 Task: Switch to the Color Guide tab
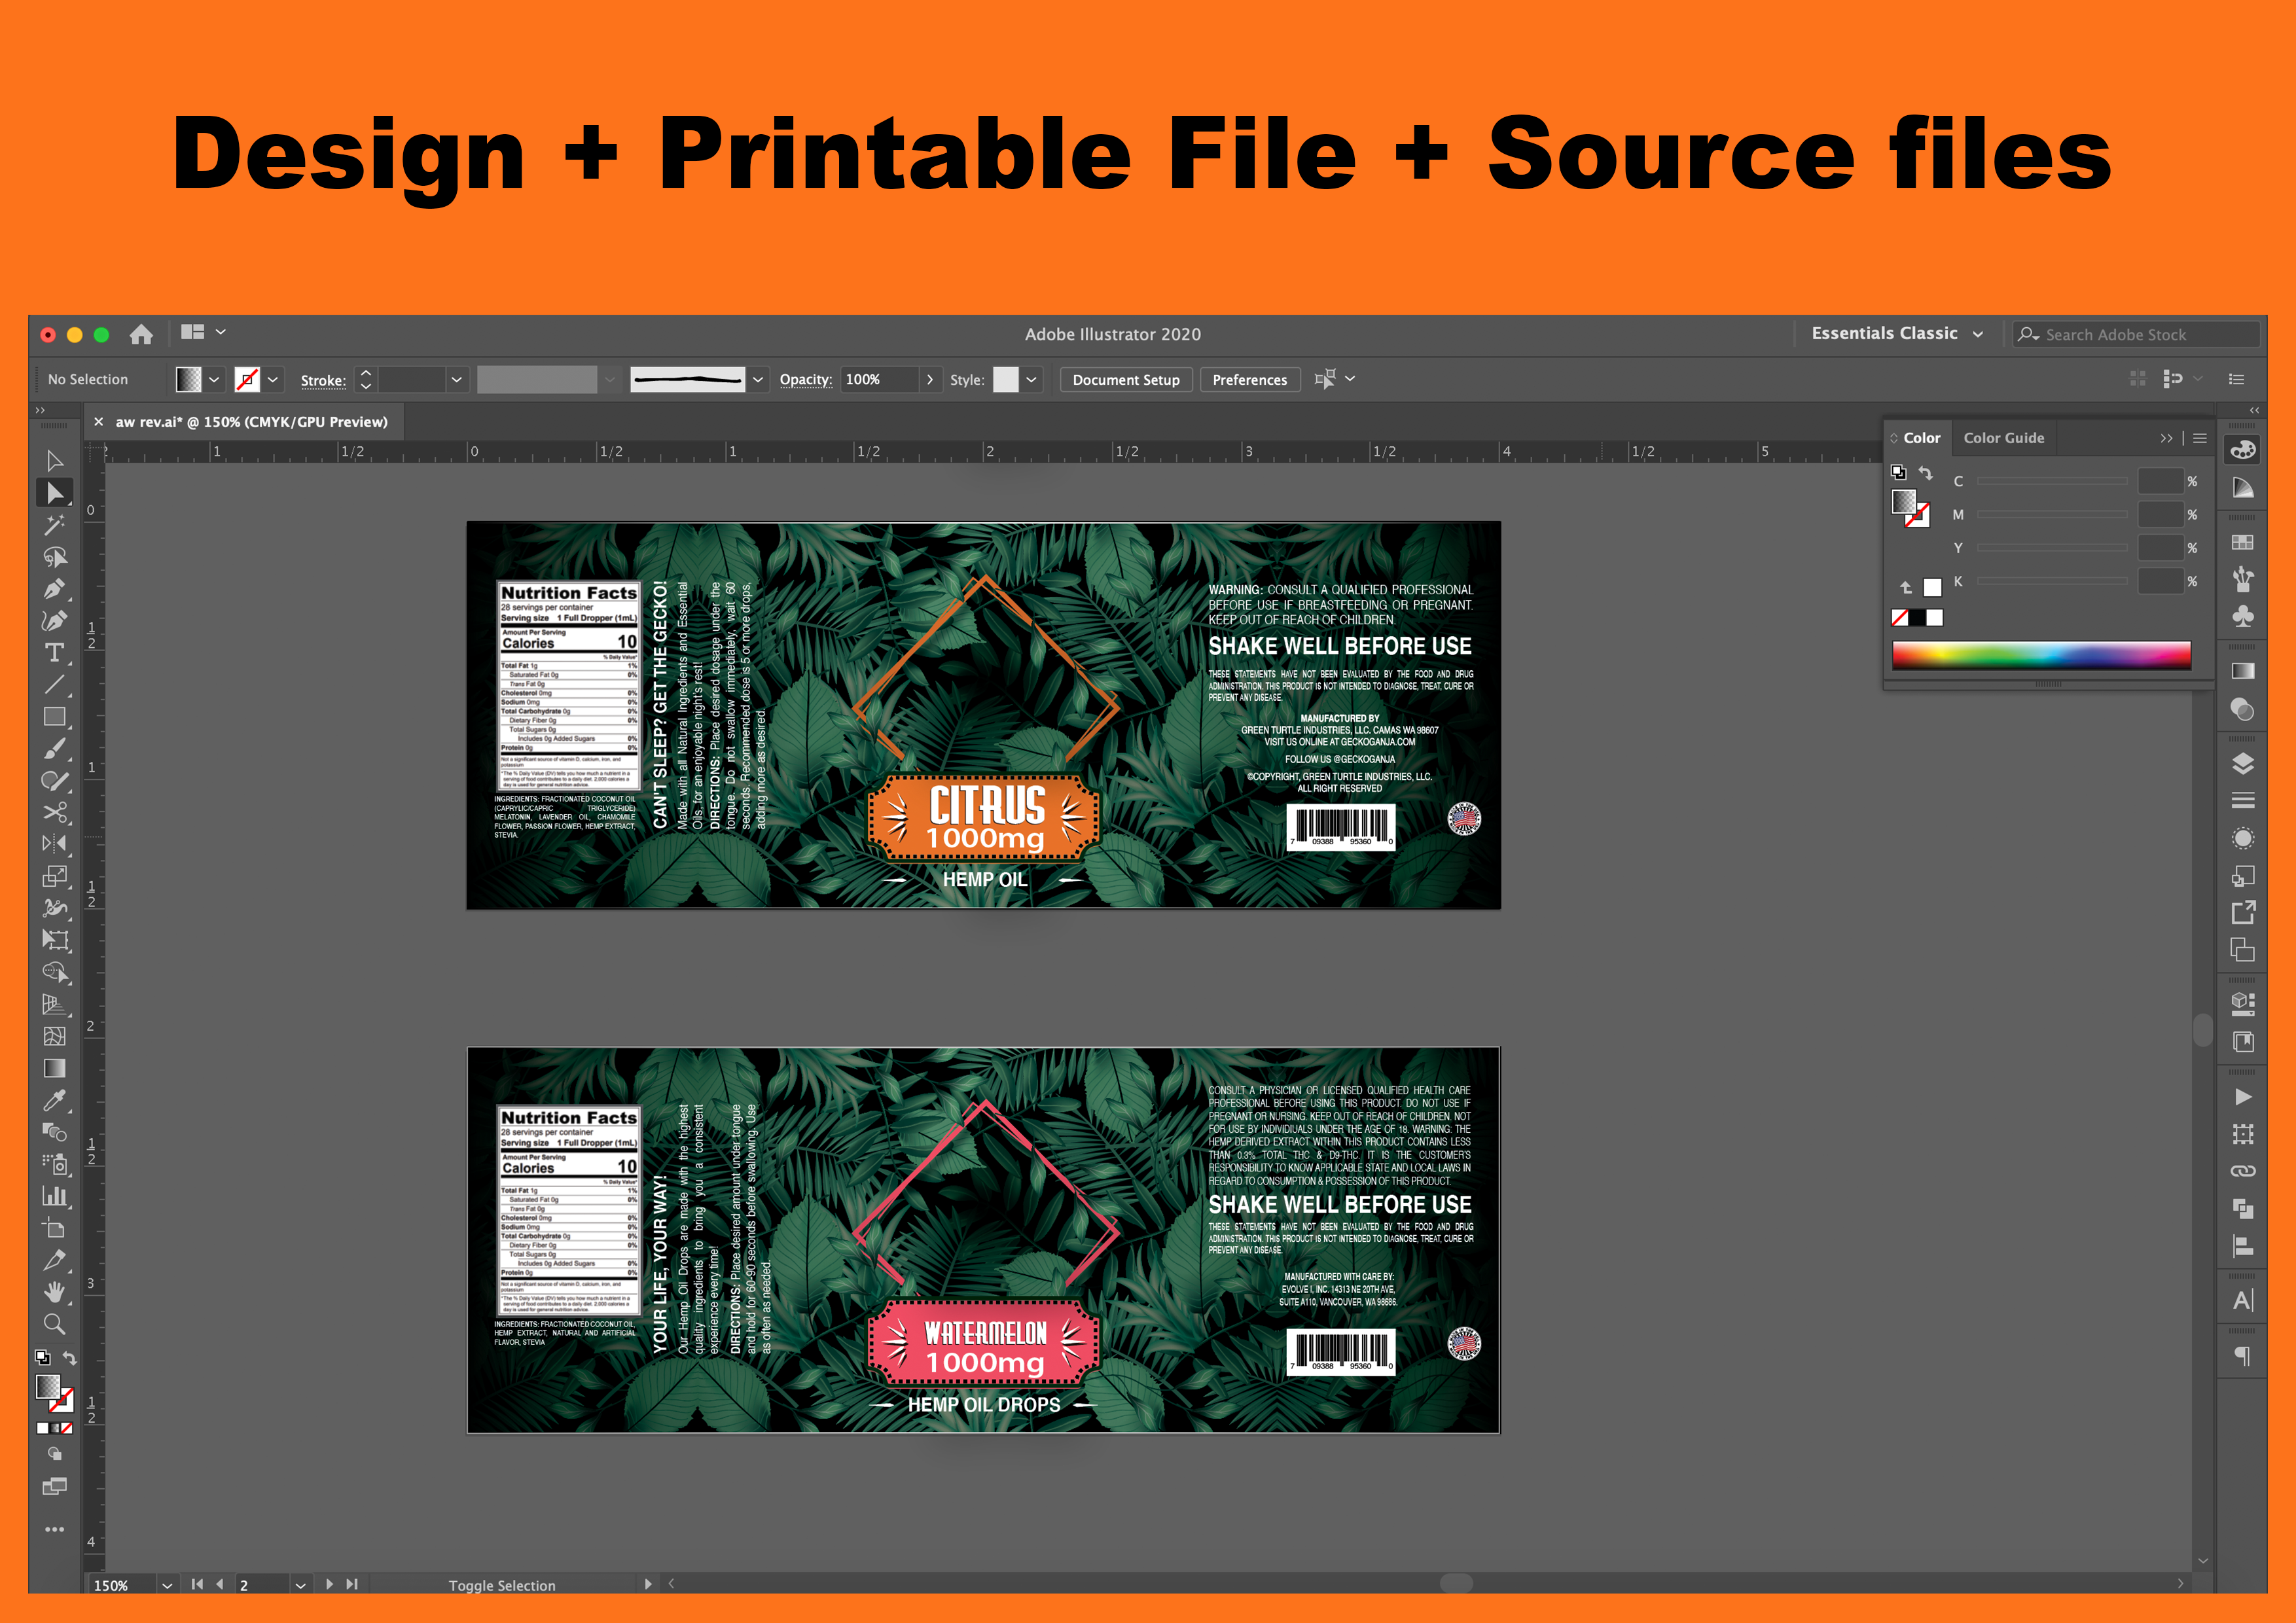pyautogui.click(x=2003, y=438)
